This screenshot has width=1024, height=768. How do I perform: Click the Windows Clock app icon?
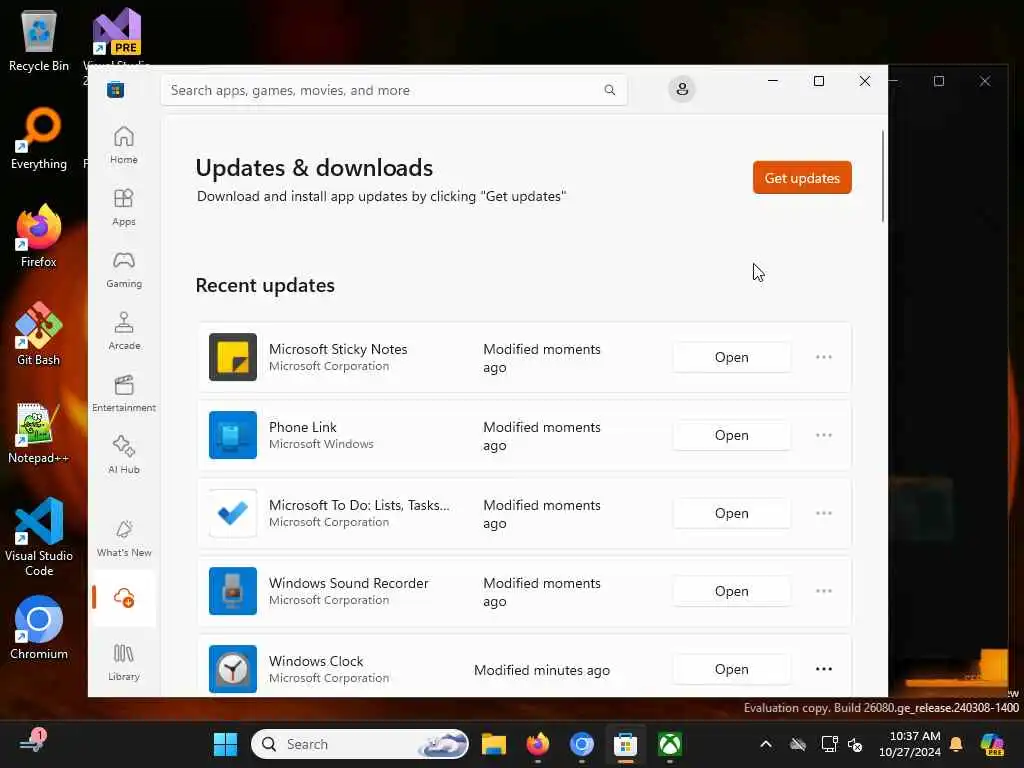[232, 669]
